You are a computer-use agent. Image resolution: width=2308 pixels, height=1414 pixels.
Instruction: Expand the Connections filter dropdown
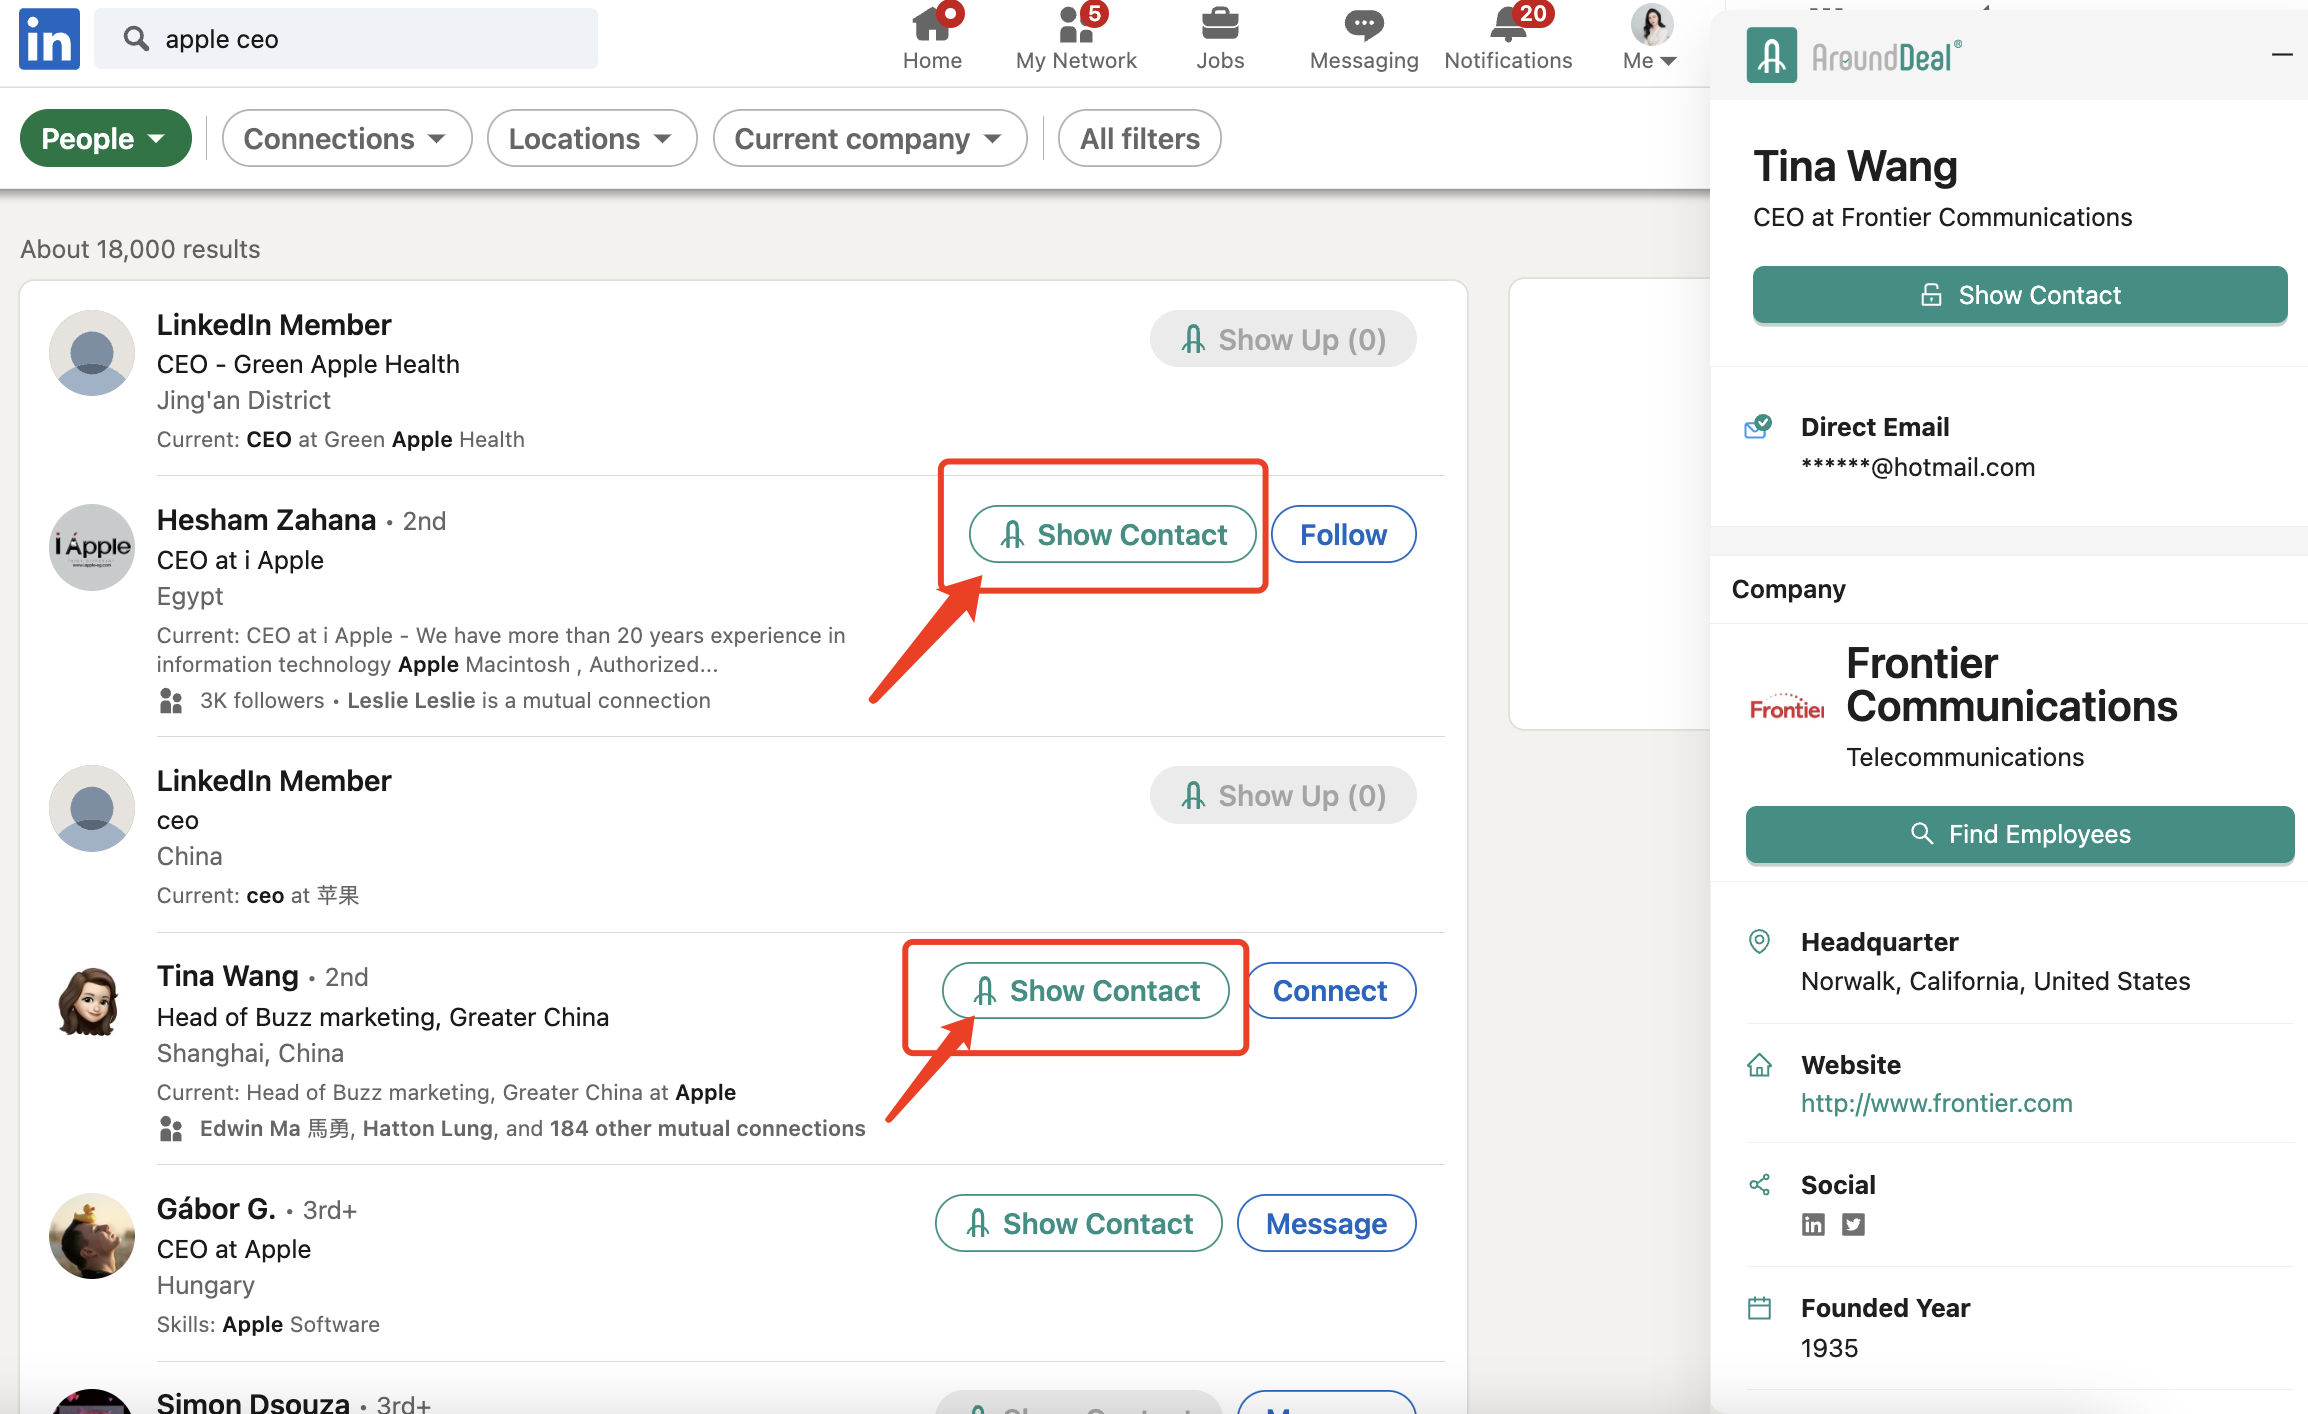point(346,138)
